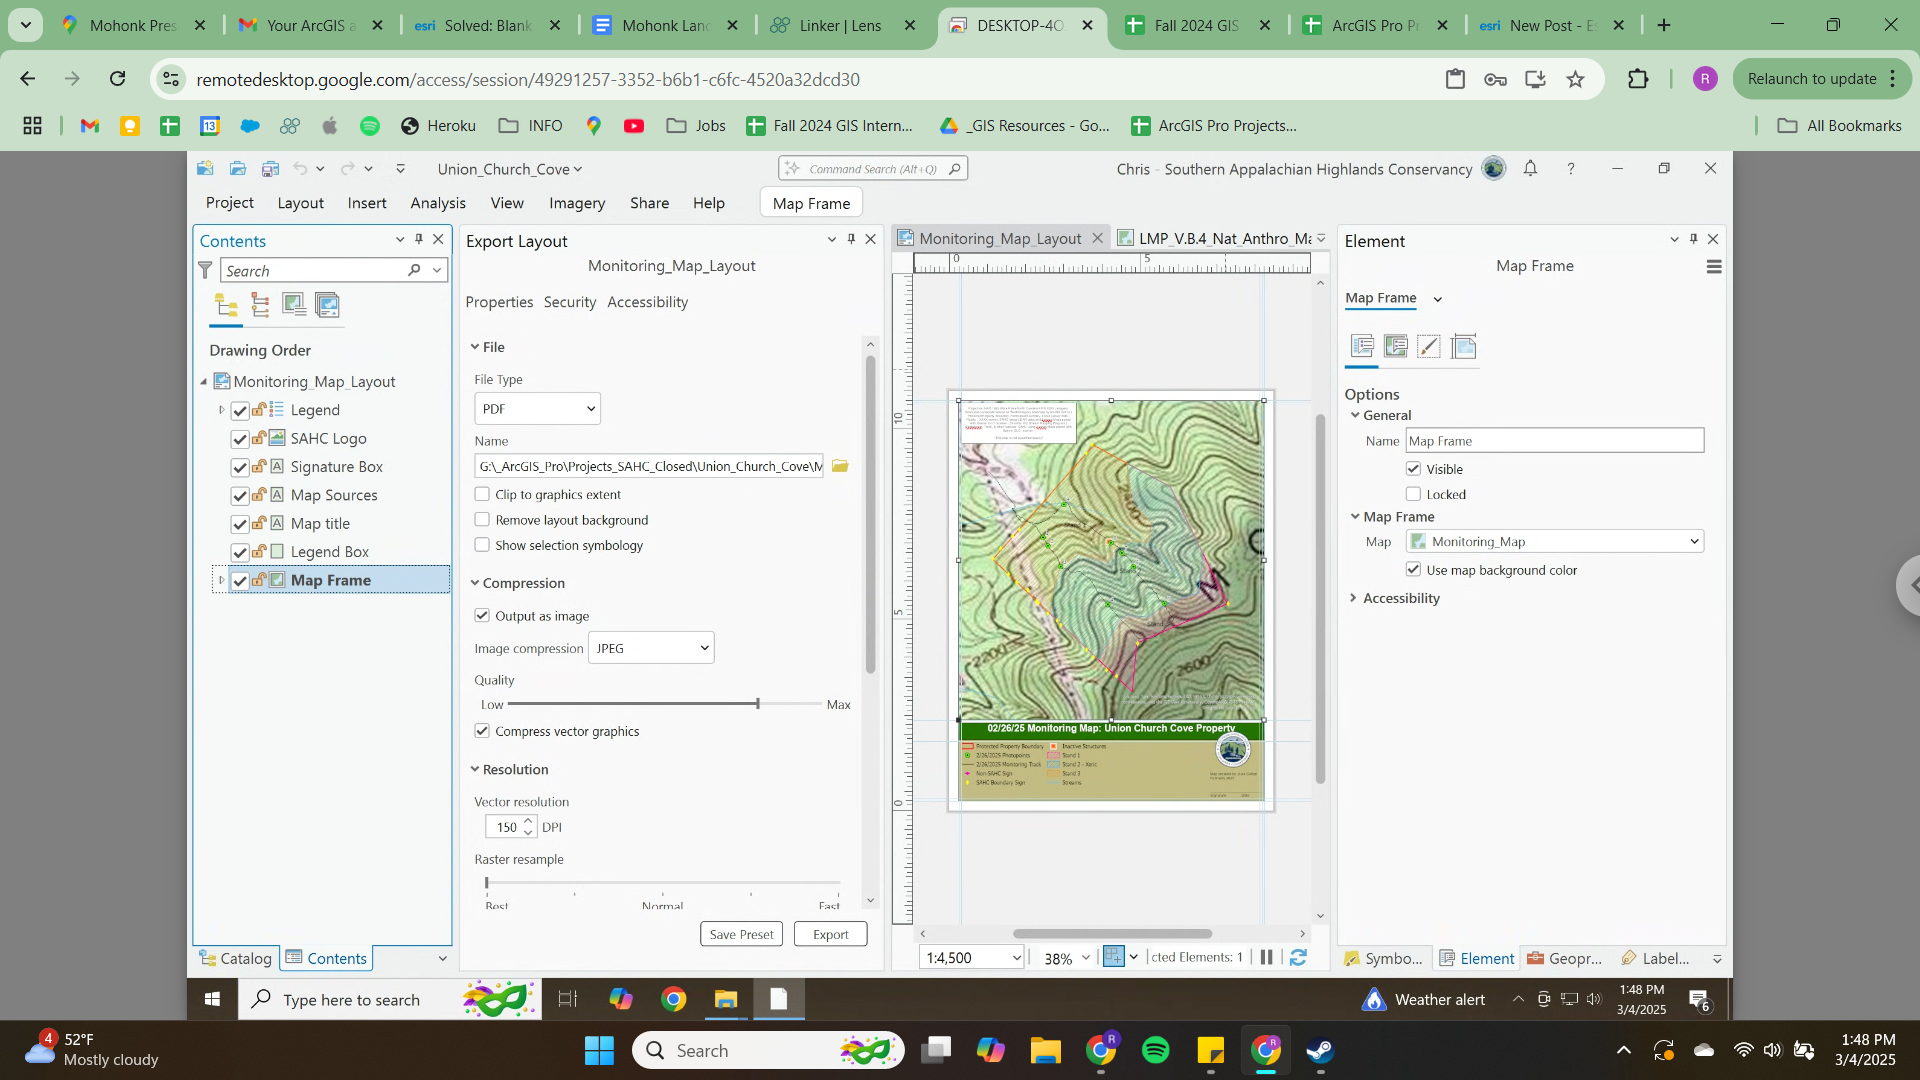Open File Explorer from bottom taskbar
This screenshot has width=1920, height=1080.
1045,1050
